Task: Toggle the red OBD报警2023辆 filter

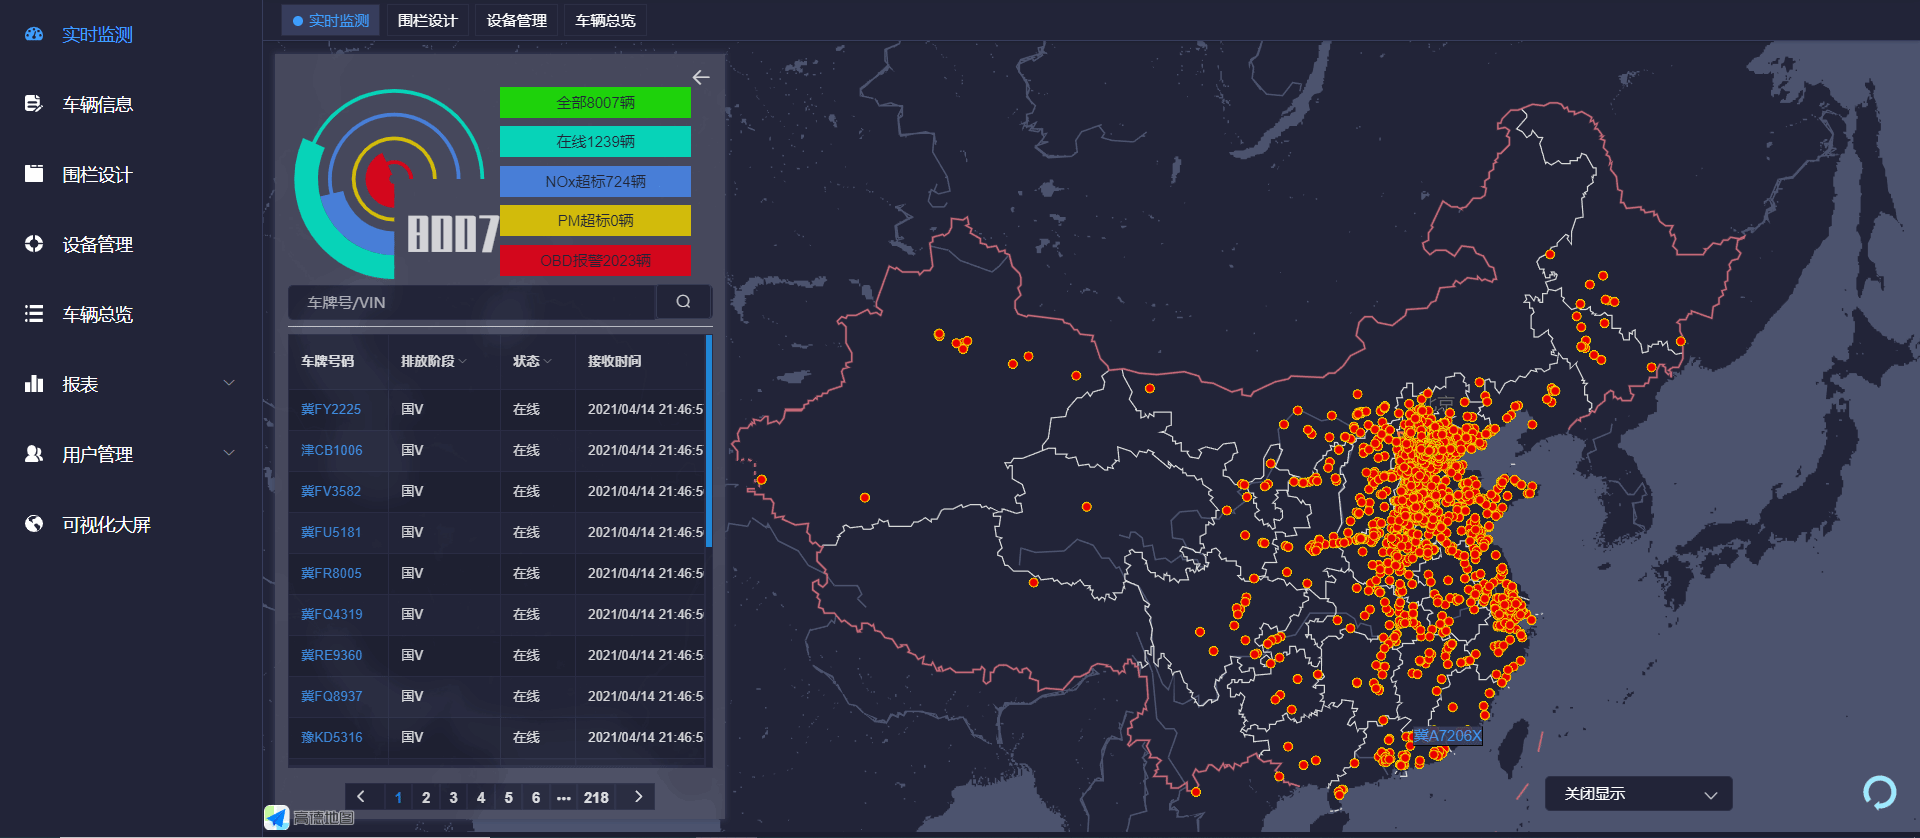Action: 595,261
